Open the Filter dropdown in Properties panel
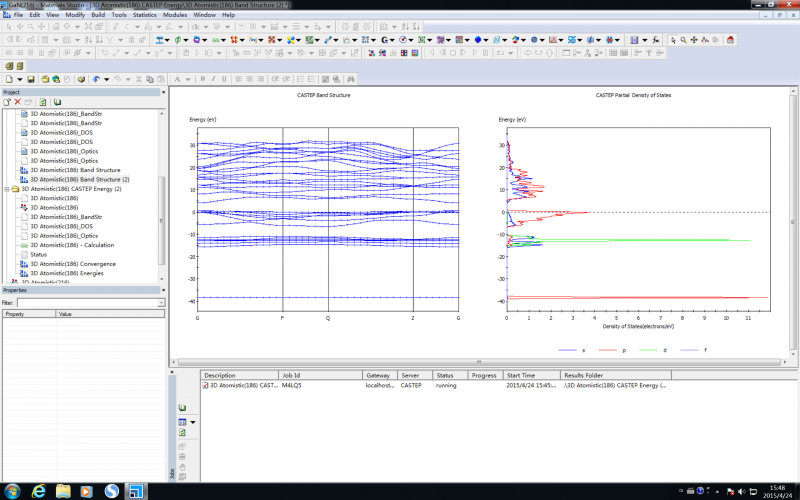The image size is (800, 500). click(160, 302)
